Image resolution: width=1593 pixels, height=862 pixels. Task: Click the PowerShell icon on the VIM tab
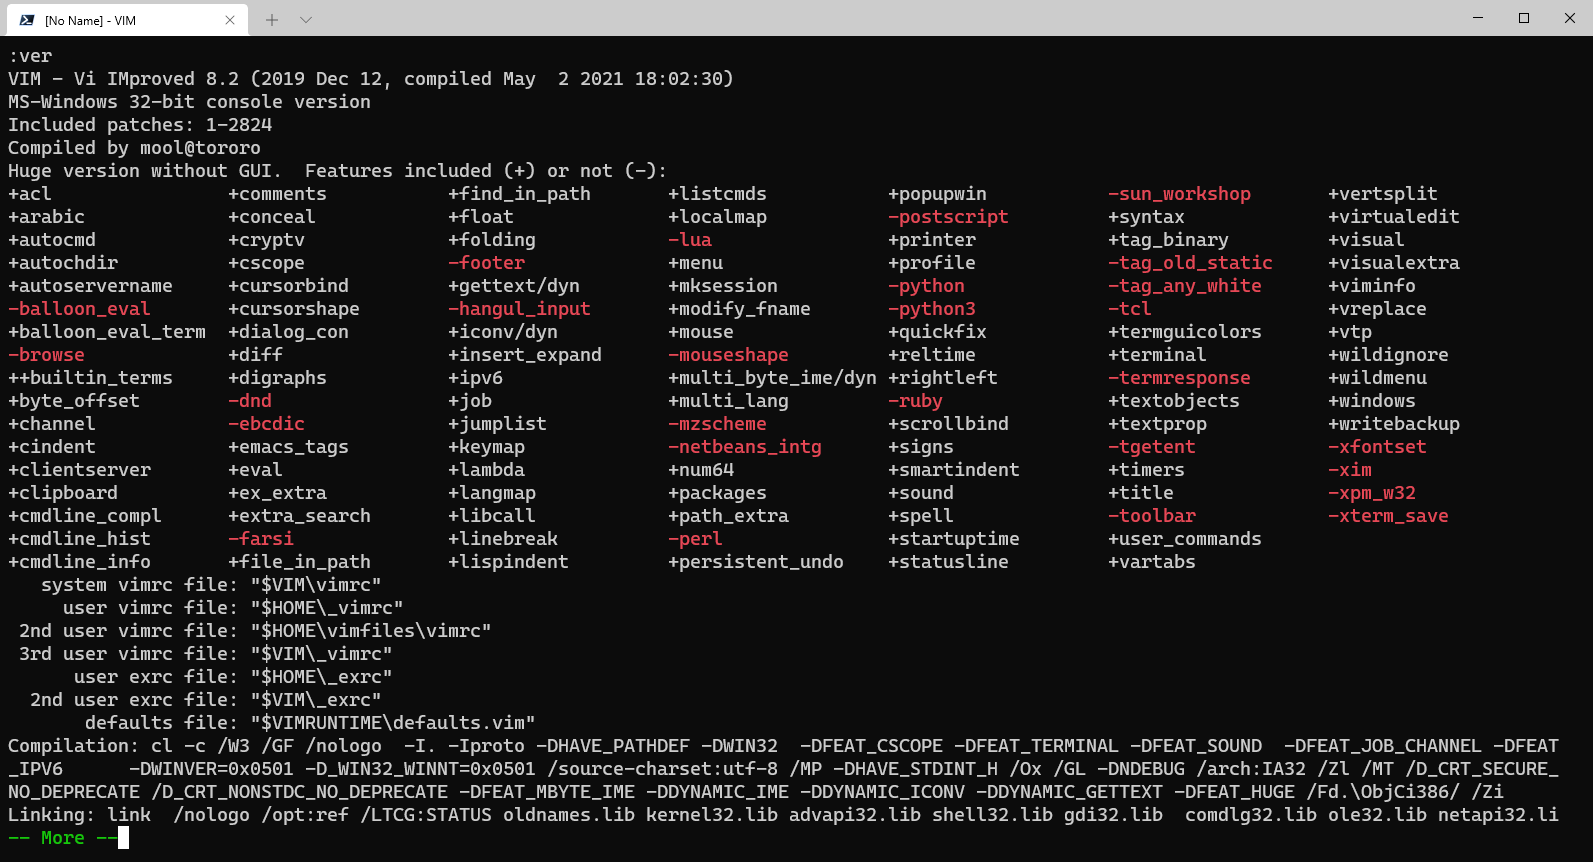coord(27,20)
